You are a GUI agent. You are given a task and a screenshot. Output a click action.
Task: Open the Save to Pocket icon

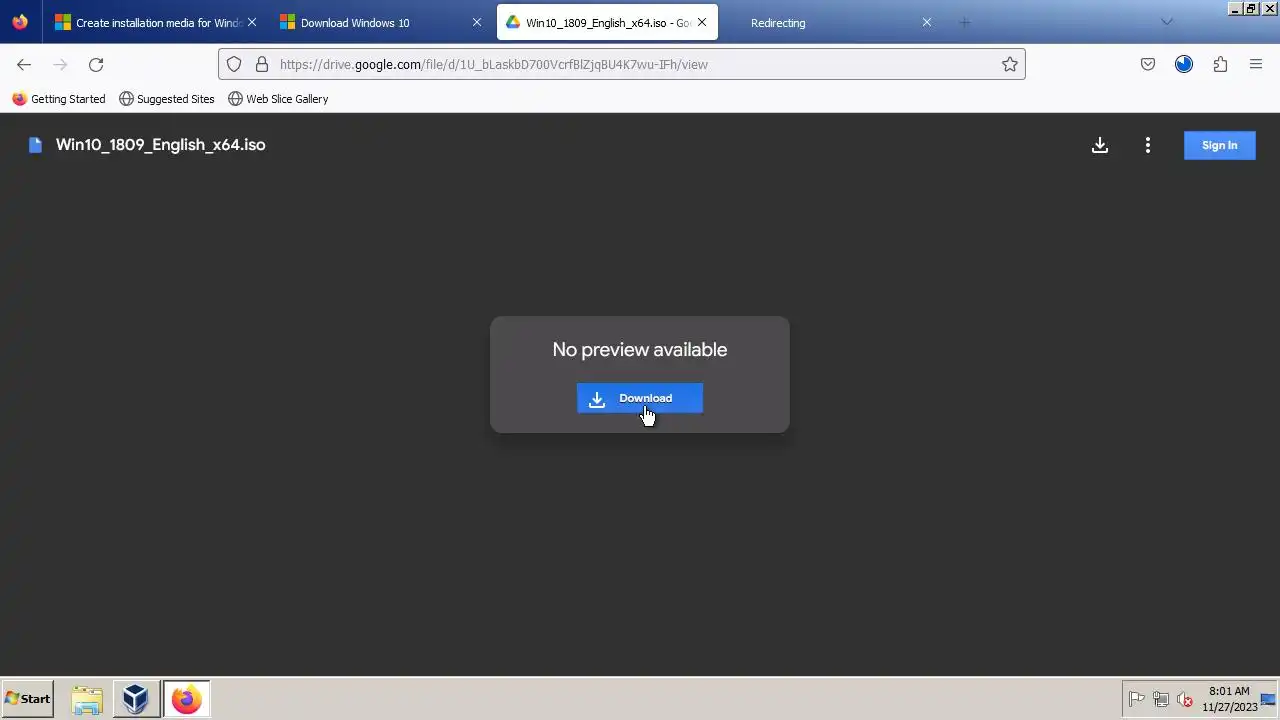coord(1148,64)
